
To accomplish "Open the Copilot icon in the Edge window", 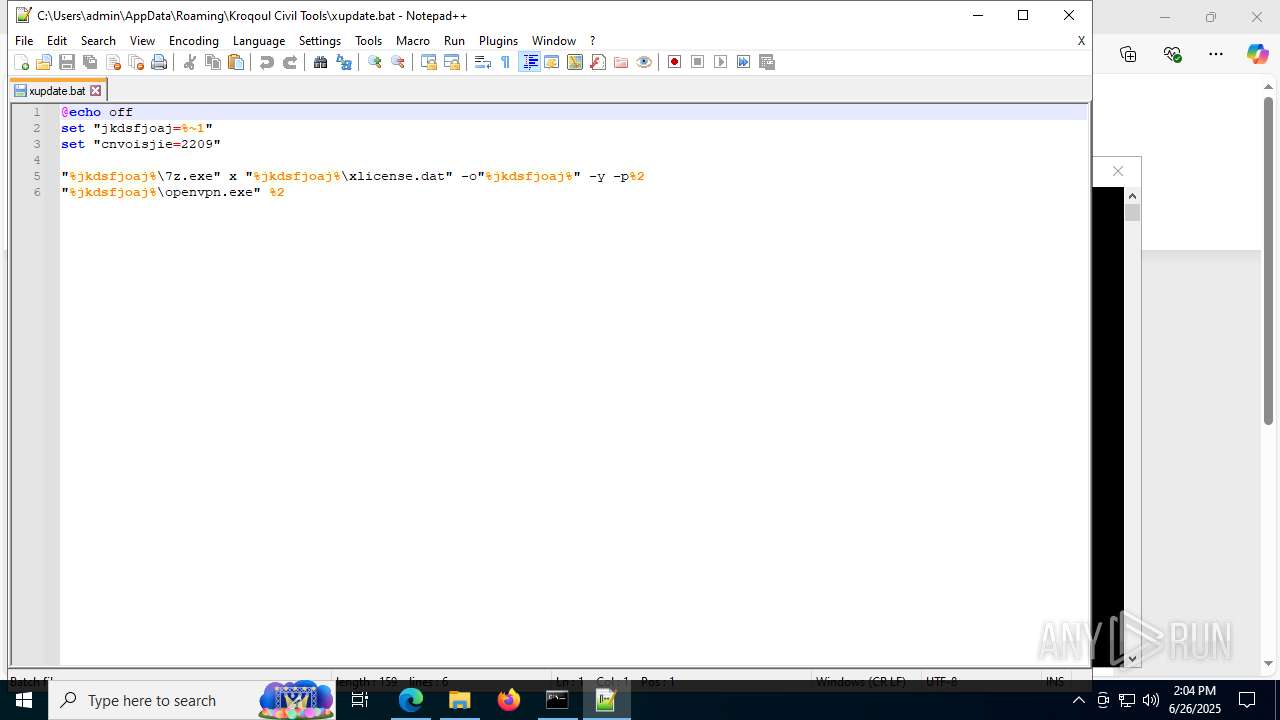I will point(1257,54).
